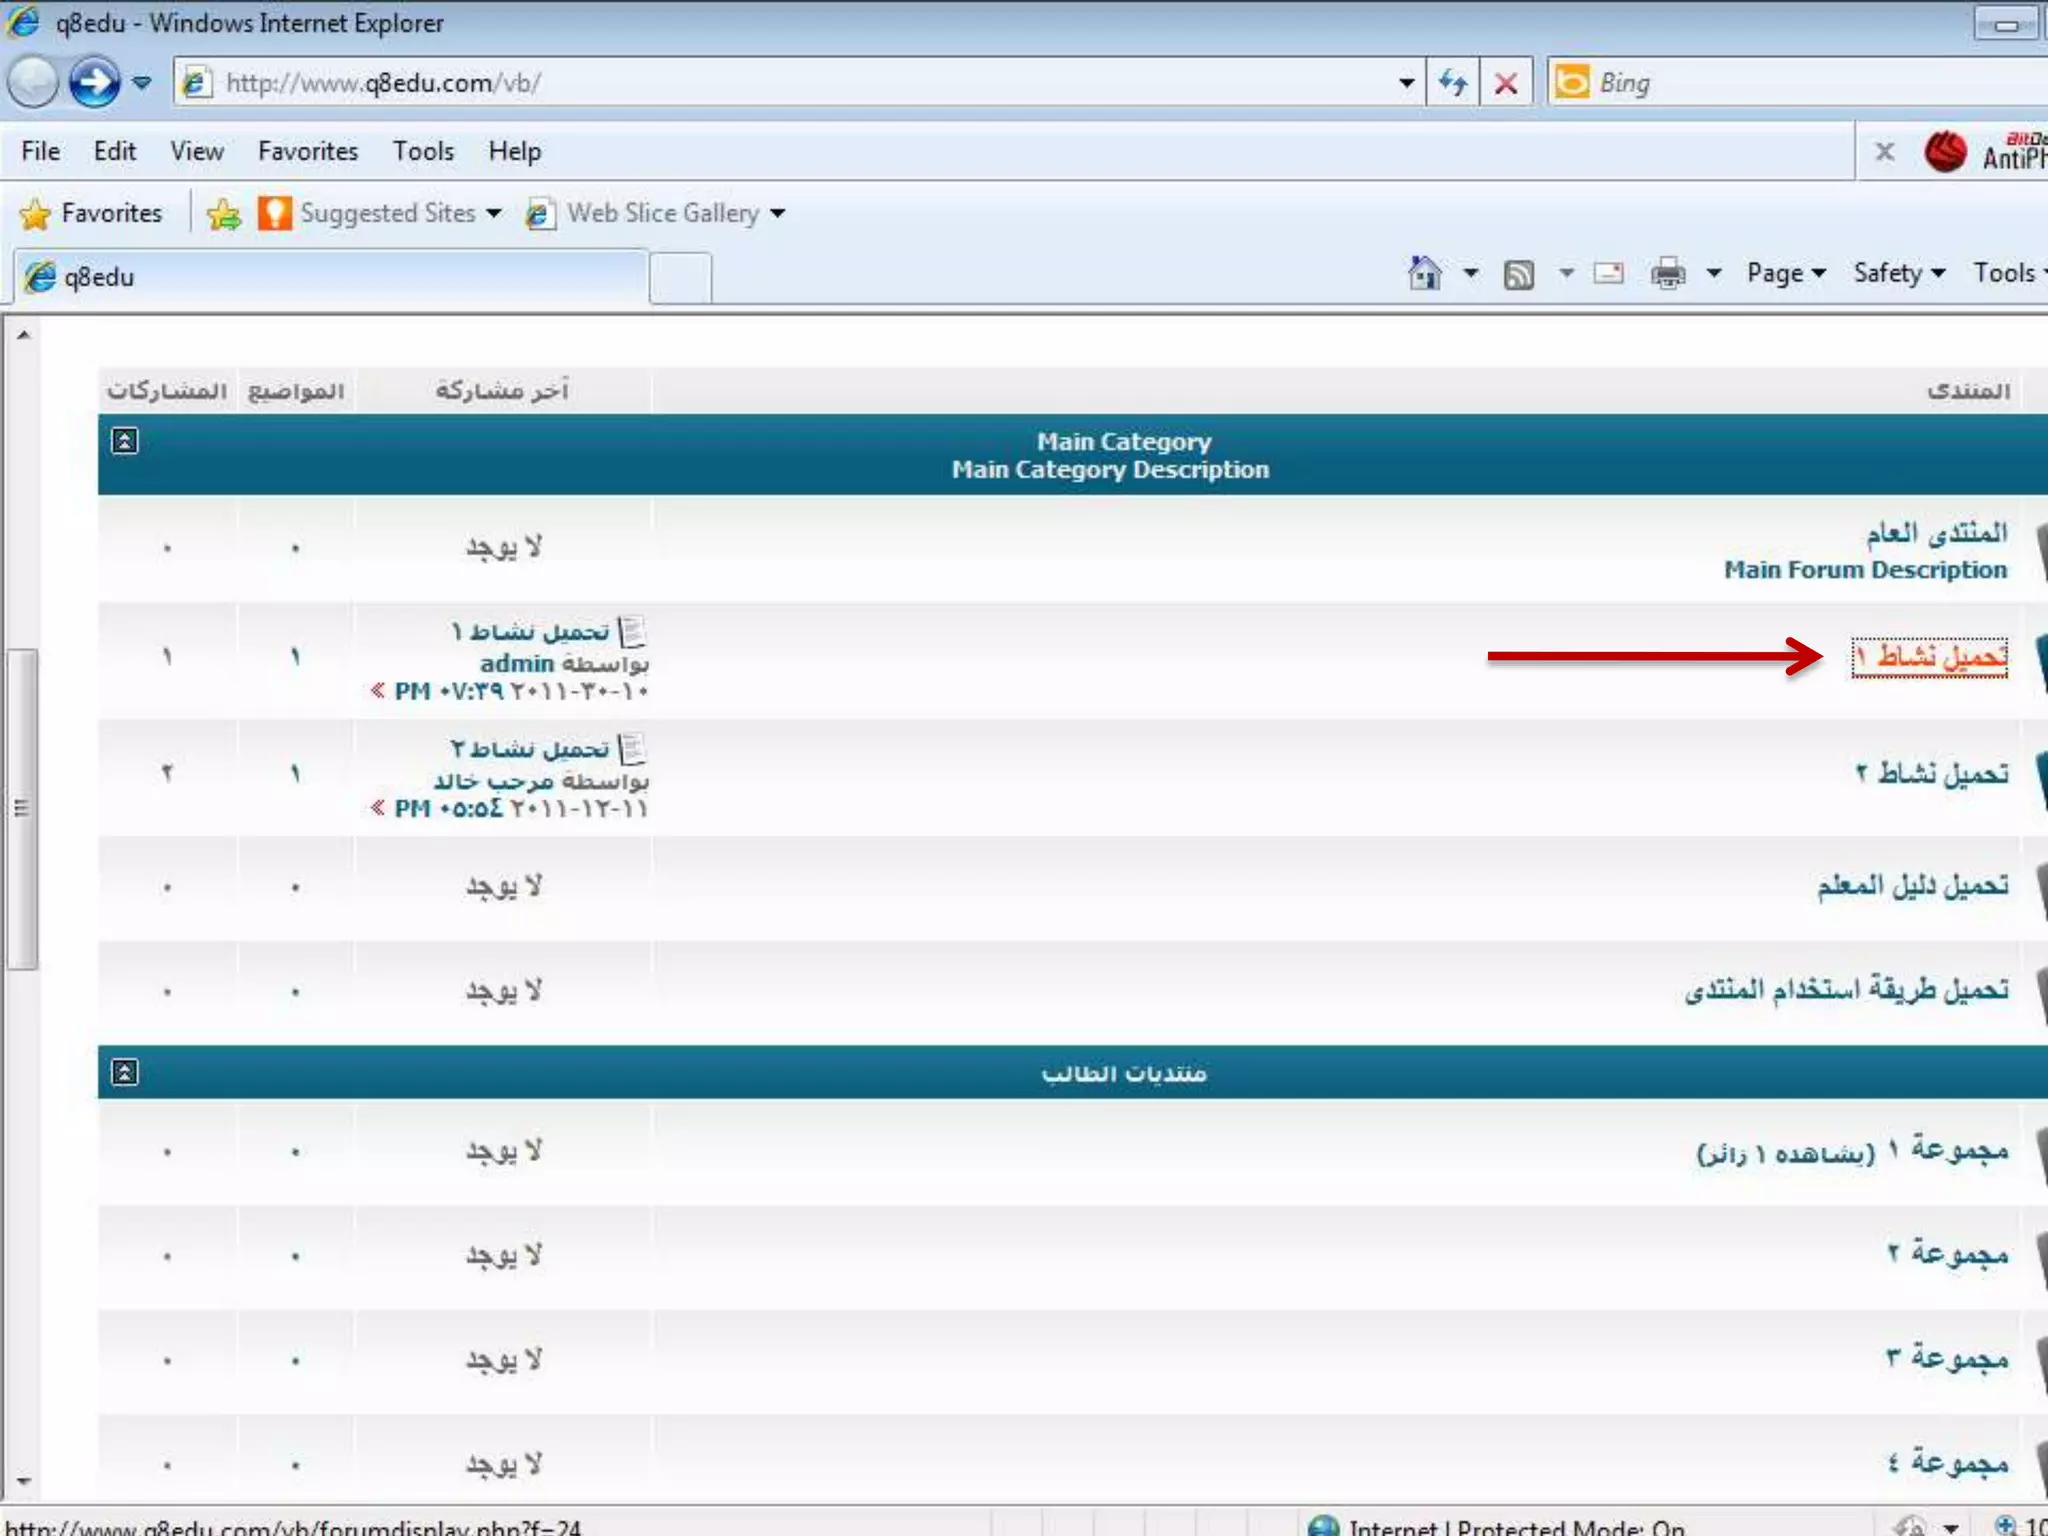2048x1536 pixels.
Task: Click the Internet zone globe in status bar
Action: (1324, 1525)
